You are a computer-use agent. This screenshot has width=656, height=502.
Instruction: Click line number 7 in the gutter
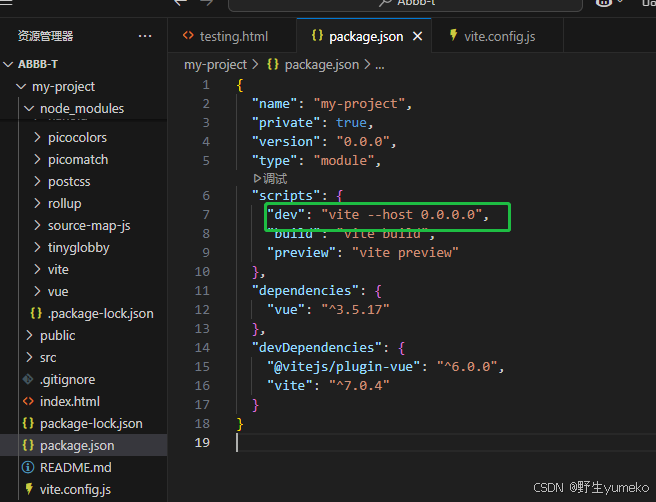click(x=206, y=215)
